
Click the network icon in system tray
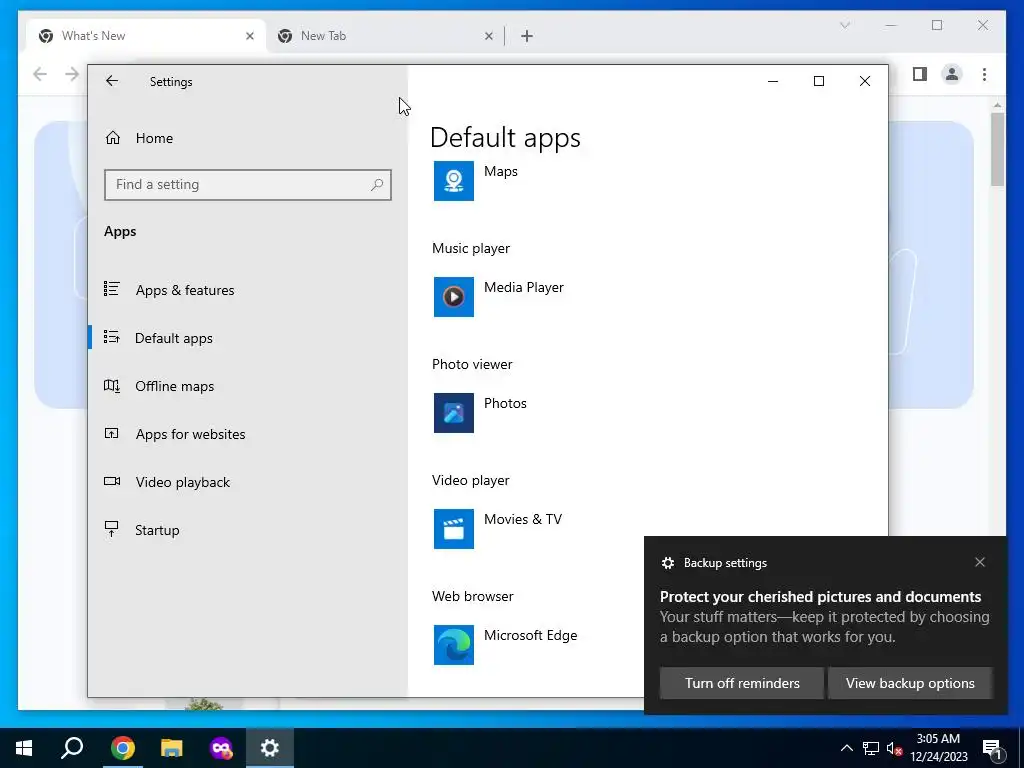870,748
